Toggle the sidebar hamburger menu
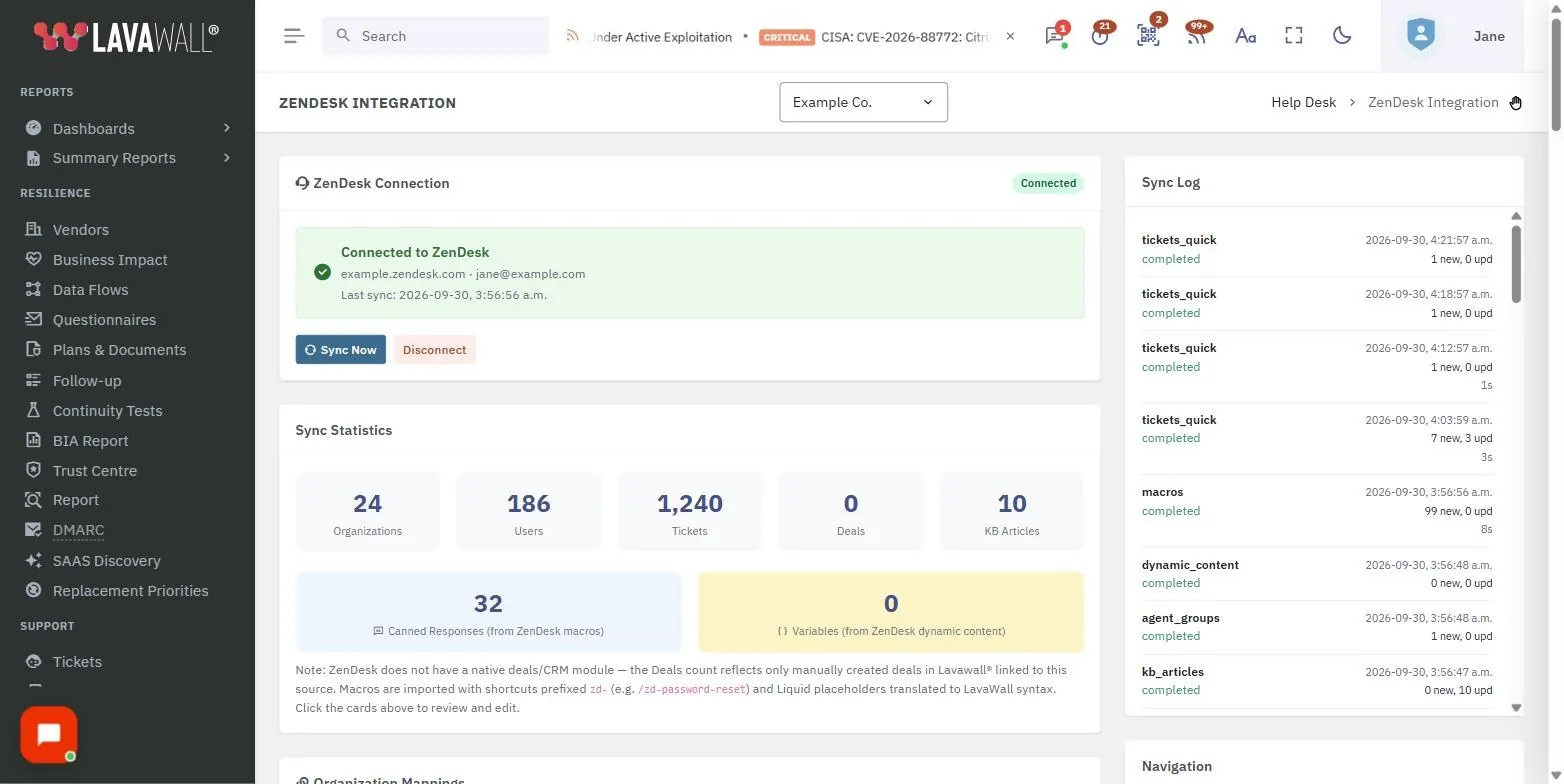Image resolution: width=1564 pixels, height=784 pixels. pos(293,36)
